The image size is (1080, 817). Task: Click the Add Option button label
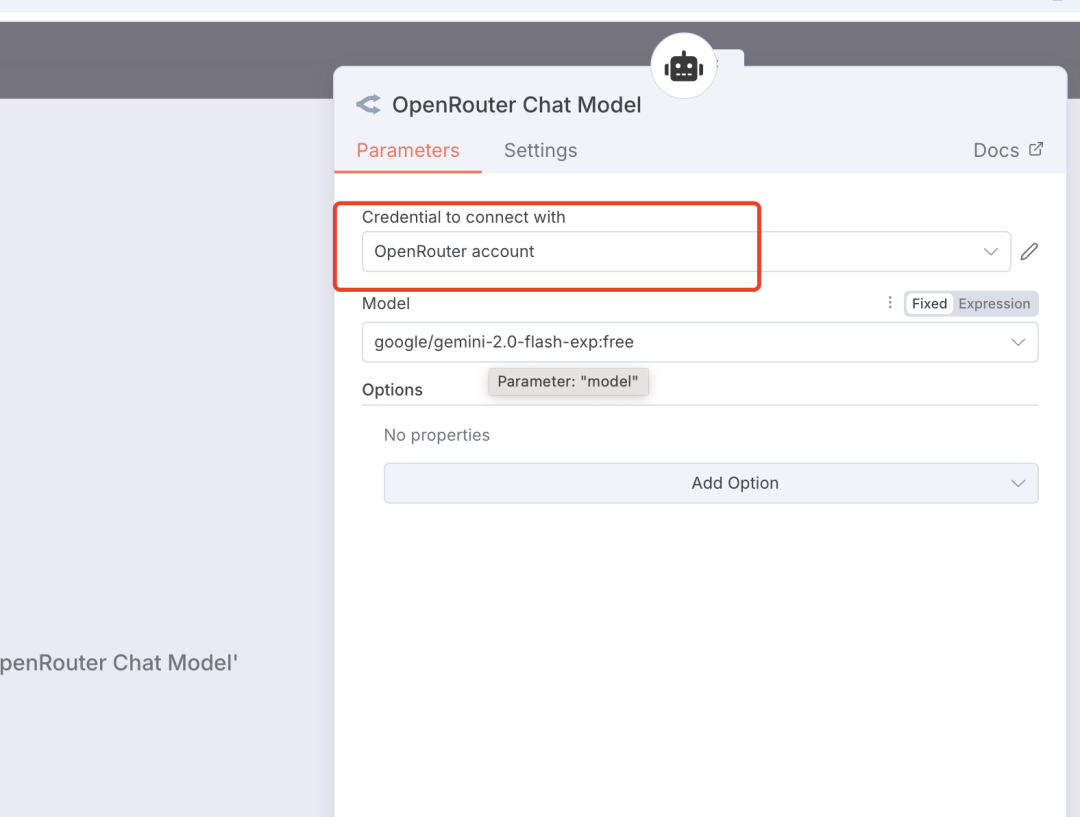point(735,483)
